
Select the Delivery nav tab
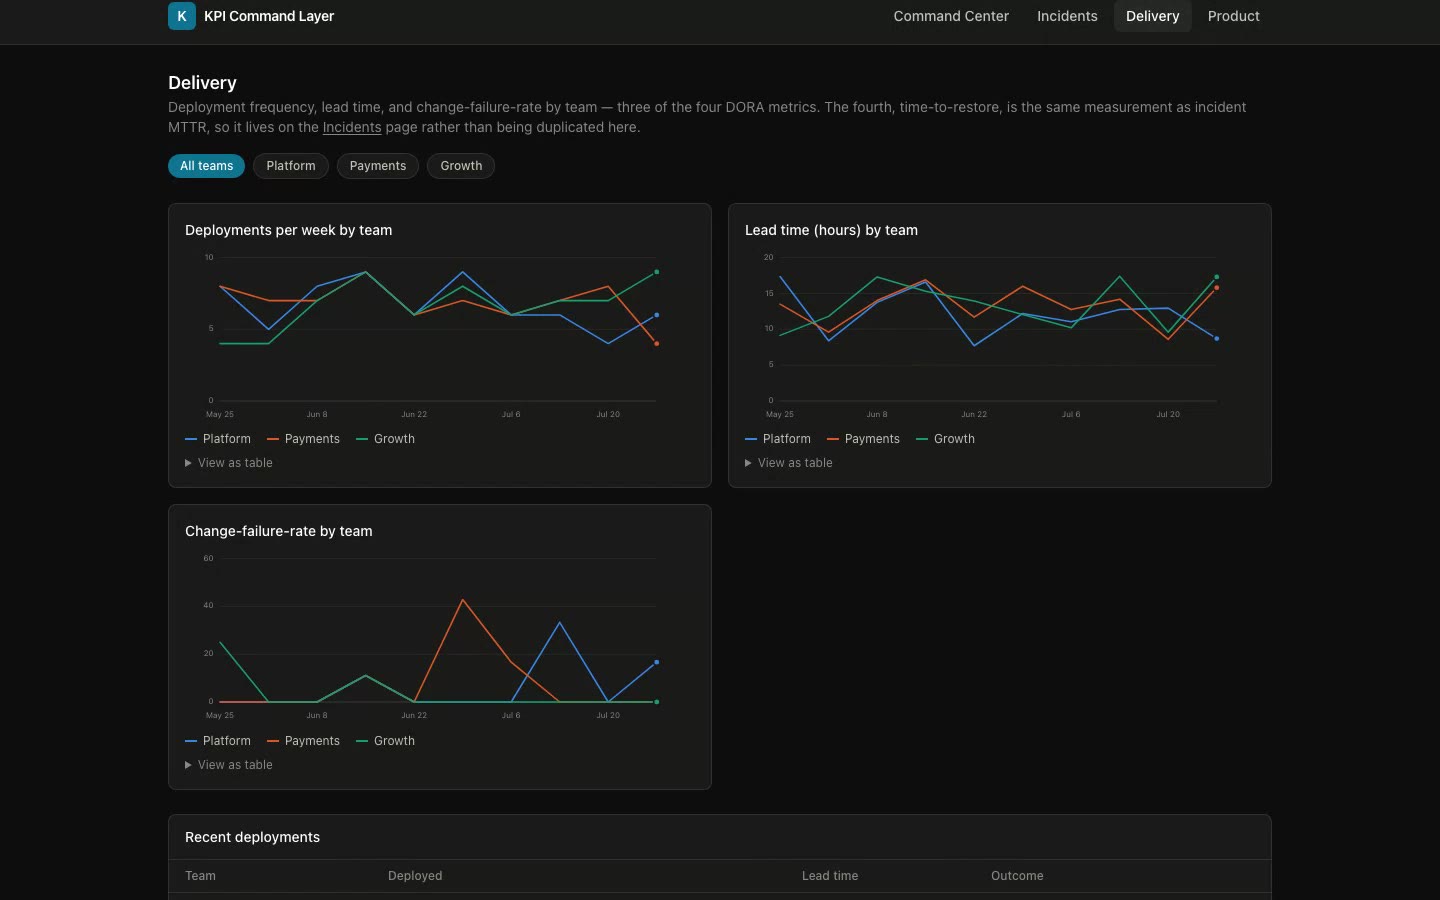1153,16
